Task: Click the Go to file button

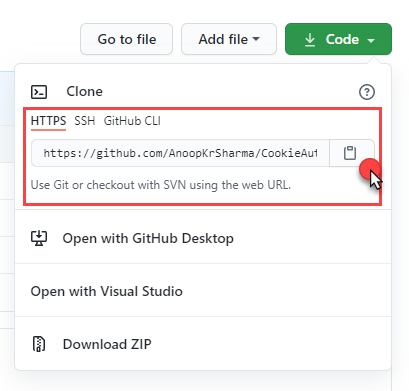Action: 126,39
